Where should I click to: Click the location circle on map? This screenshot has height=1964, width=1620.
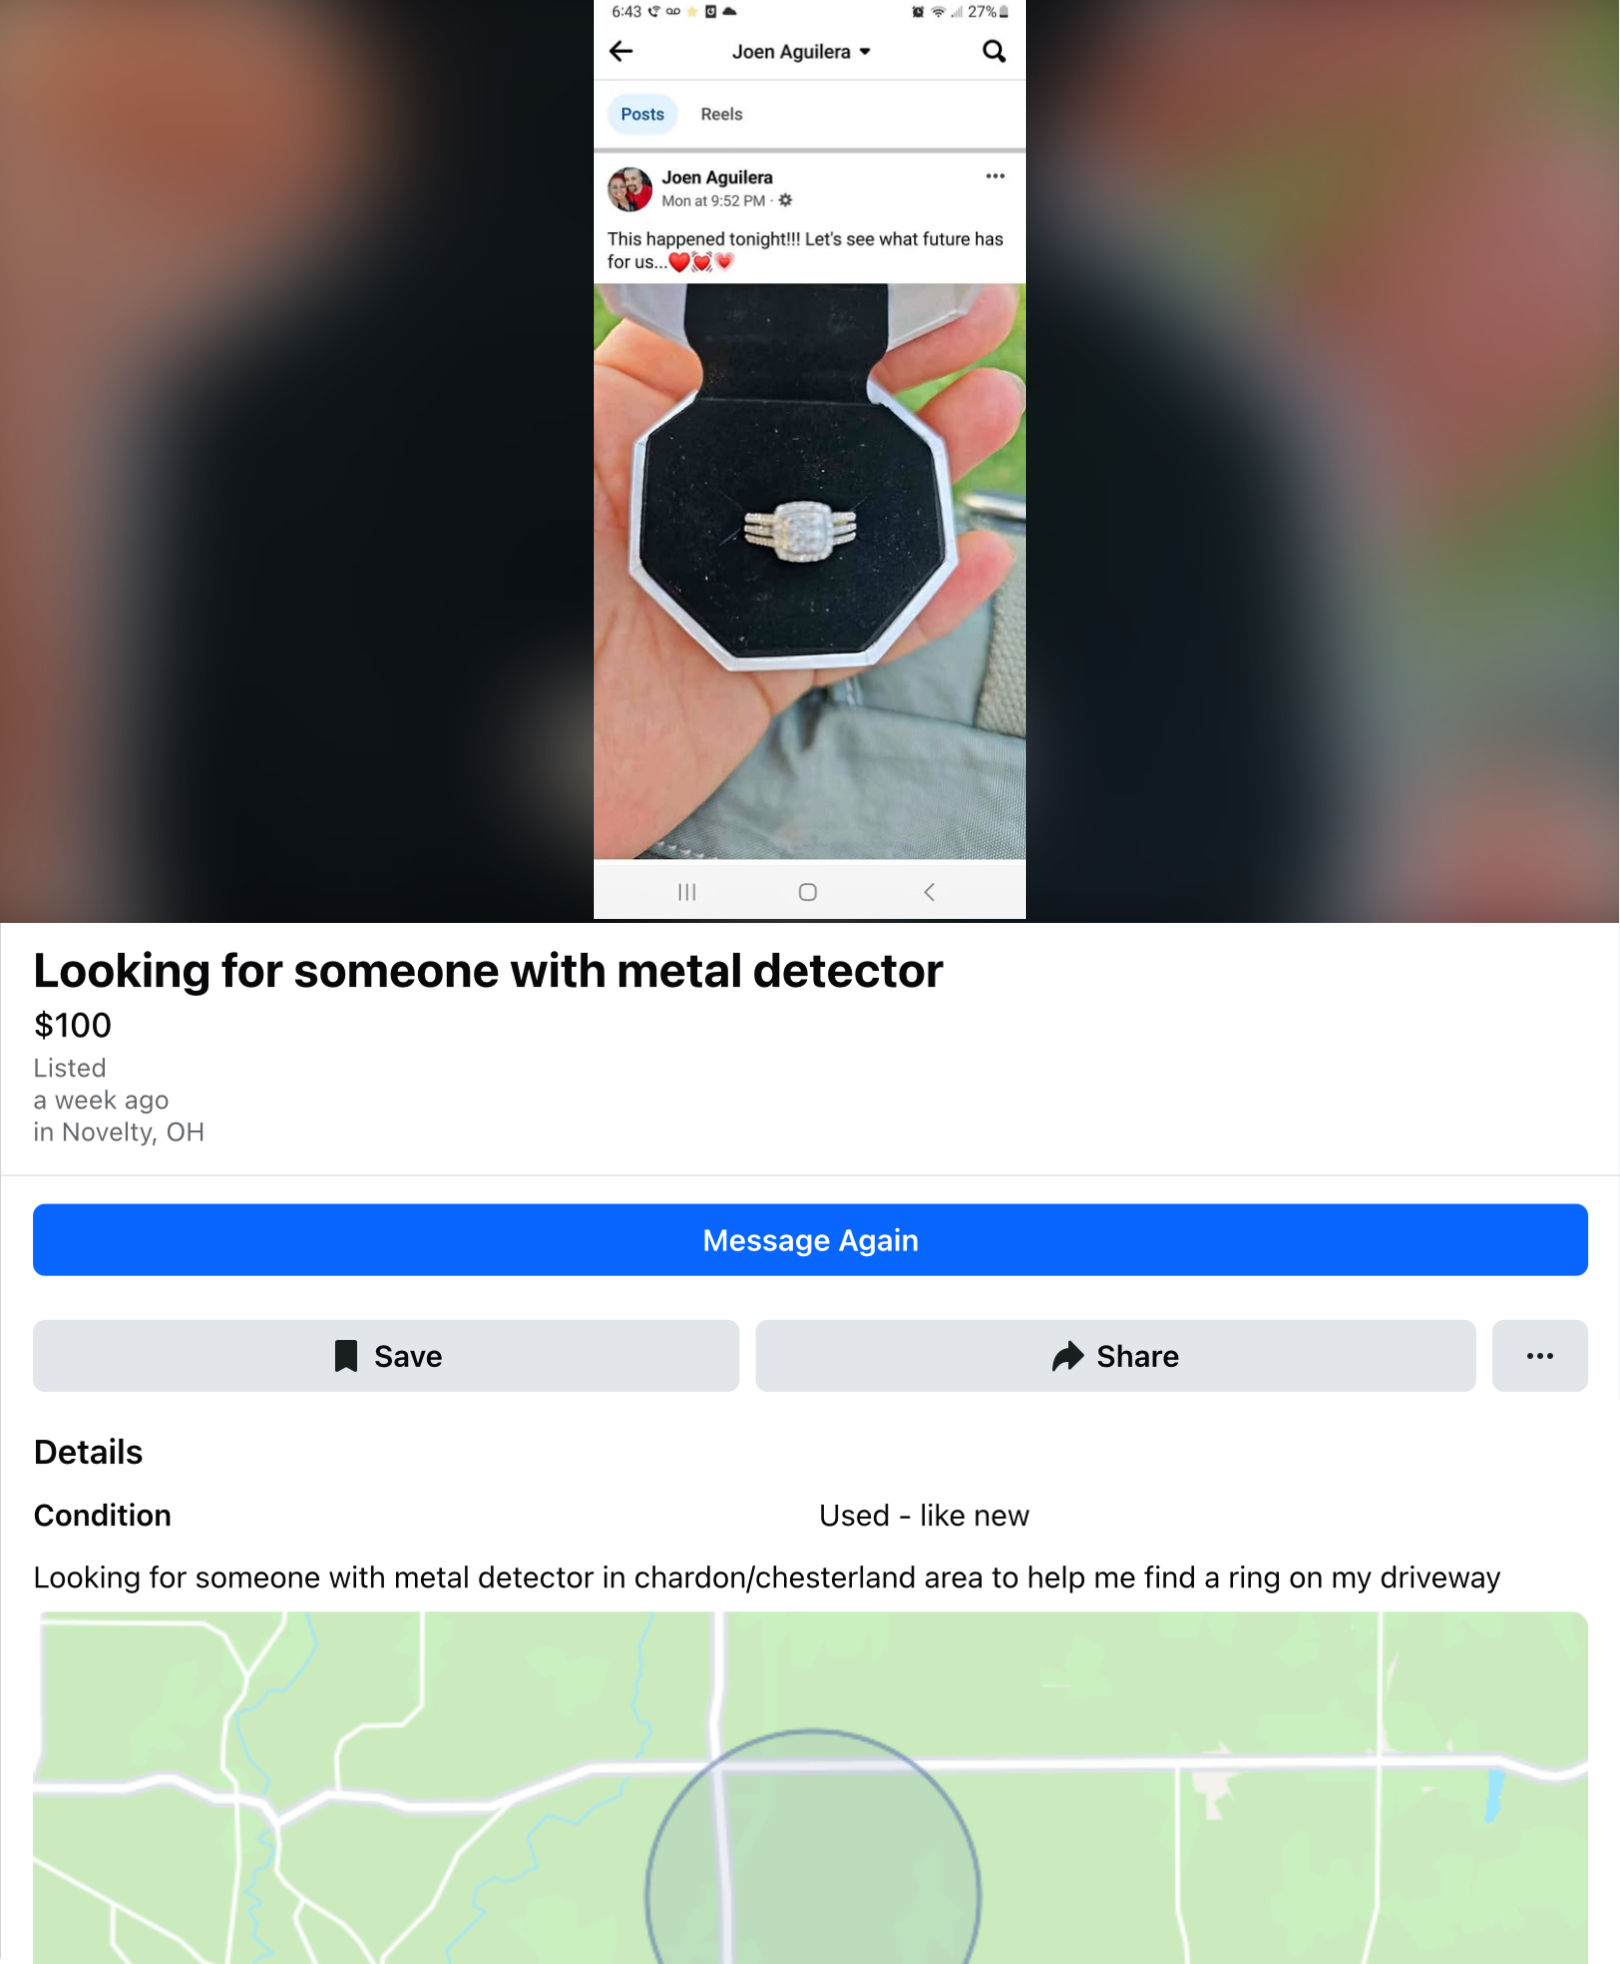812,1846
